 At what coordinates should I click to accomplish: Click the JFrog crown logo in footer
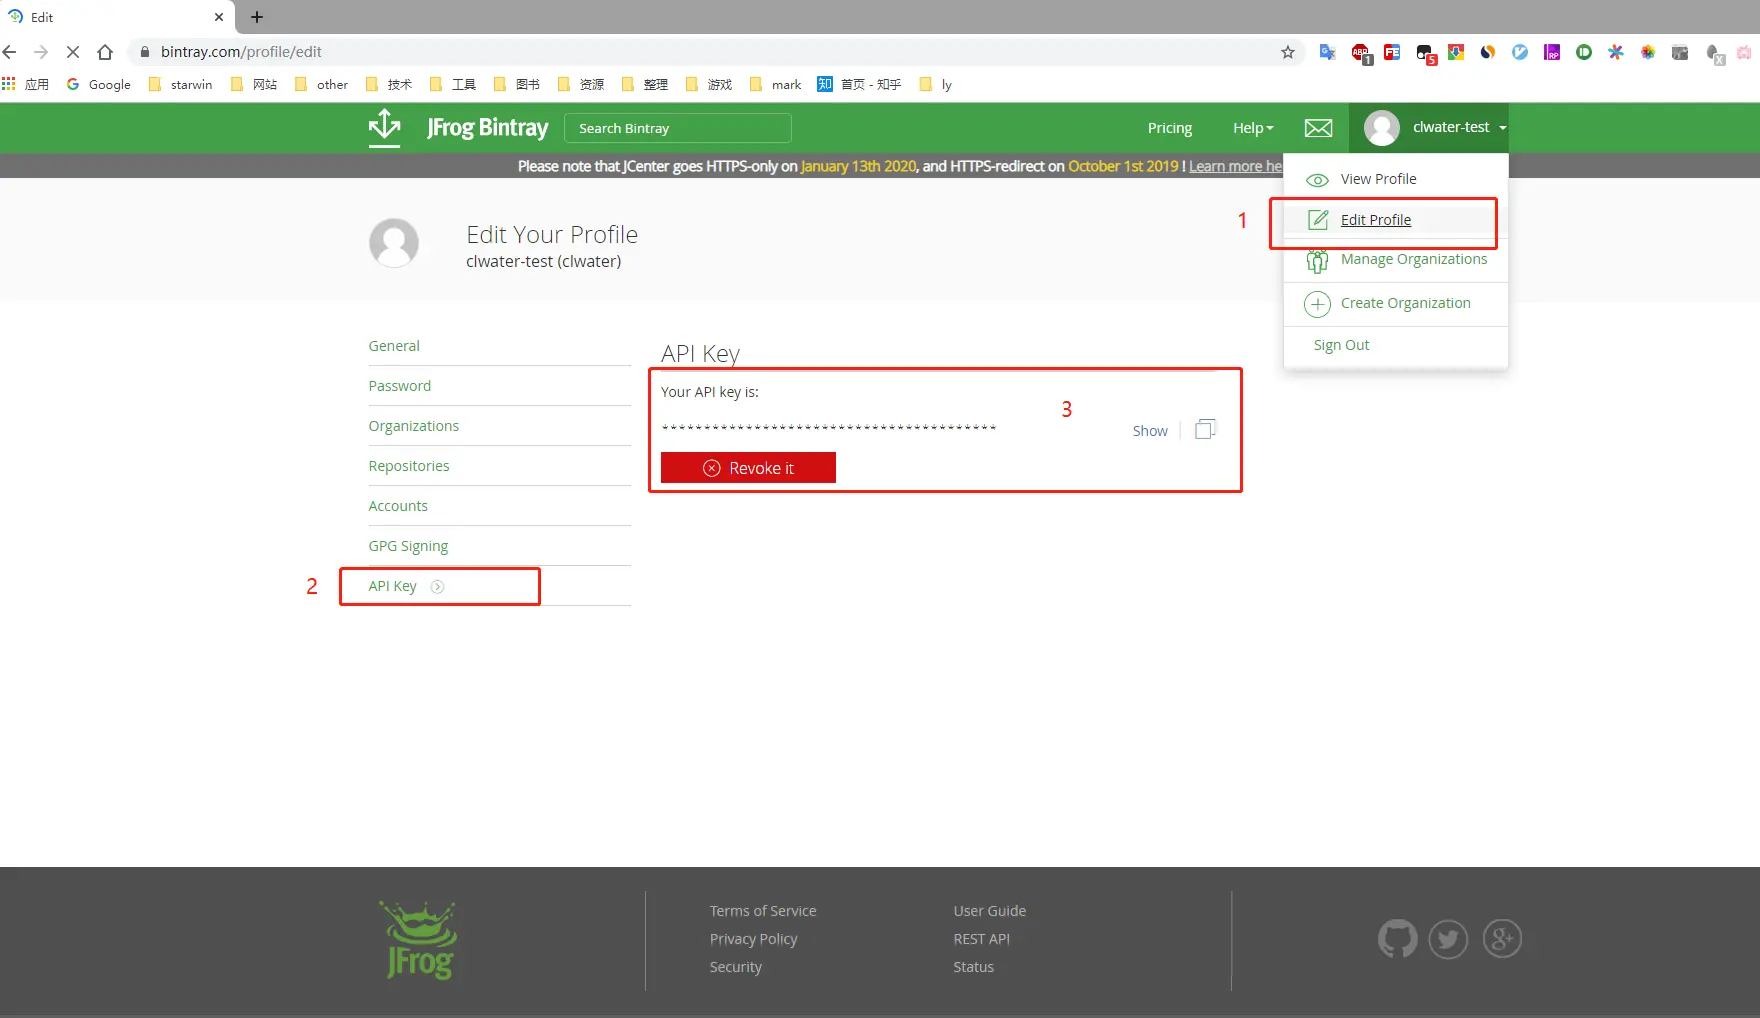tap(419, 940)
